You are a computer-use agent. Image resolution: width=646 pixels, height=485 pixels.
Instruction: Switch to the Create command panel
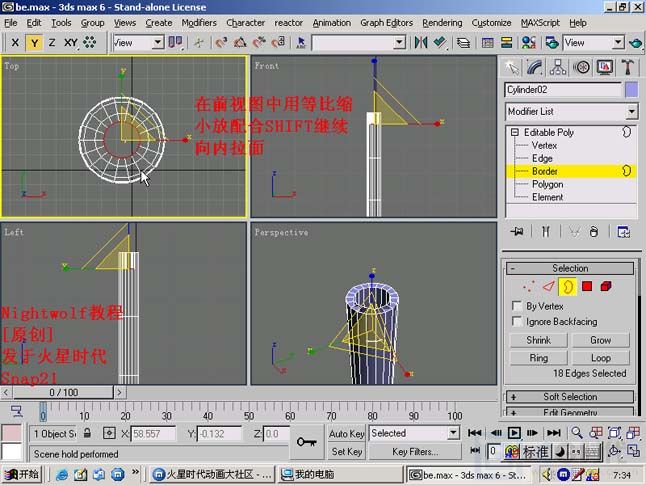[512, 68]
